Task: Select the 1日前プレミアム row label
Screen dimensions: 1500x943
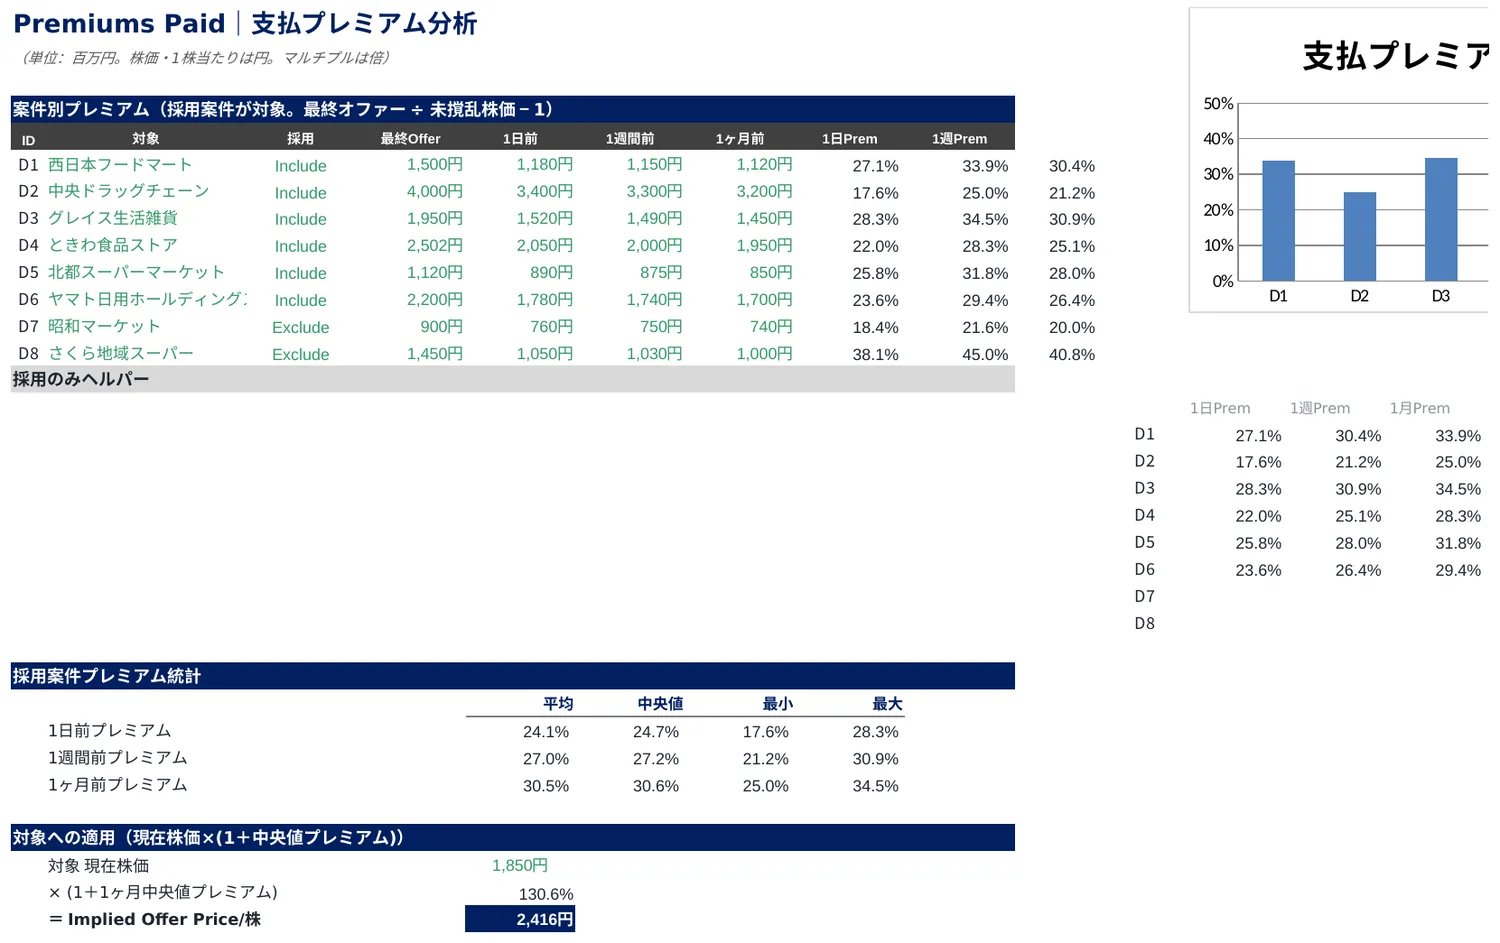Action: click(110, 731)
